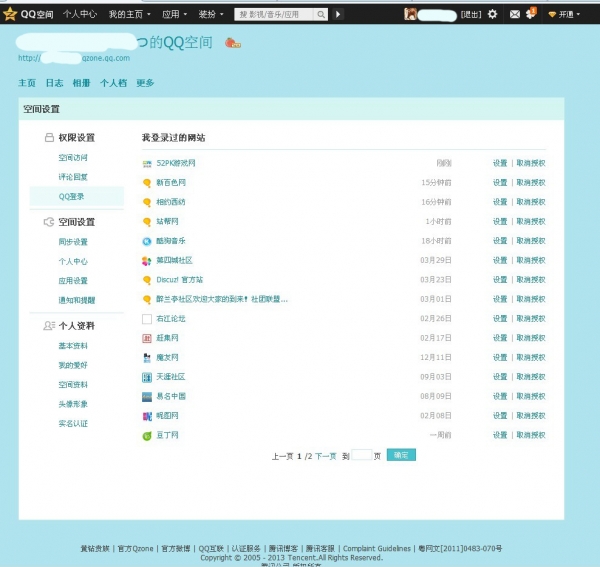Switch to the 日志 tab
The width and height of the screenshot is (600, 567).
click(54, 83)
